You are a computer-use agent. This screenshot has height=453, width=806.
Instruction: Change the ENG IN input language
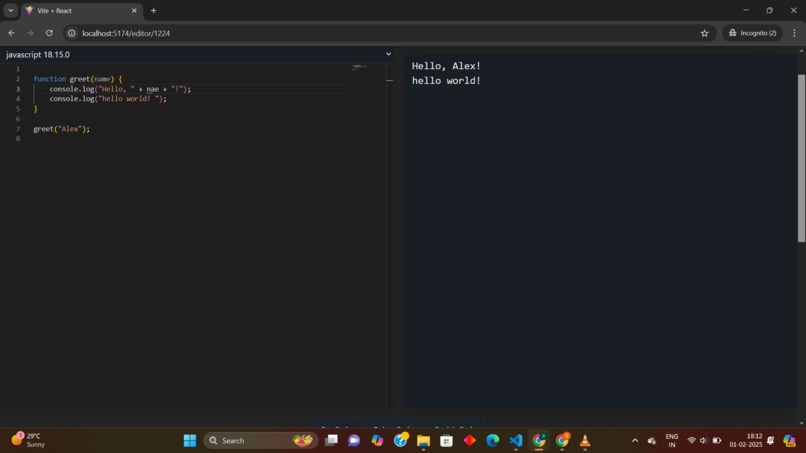(672, 441)
